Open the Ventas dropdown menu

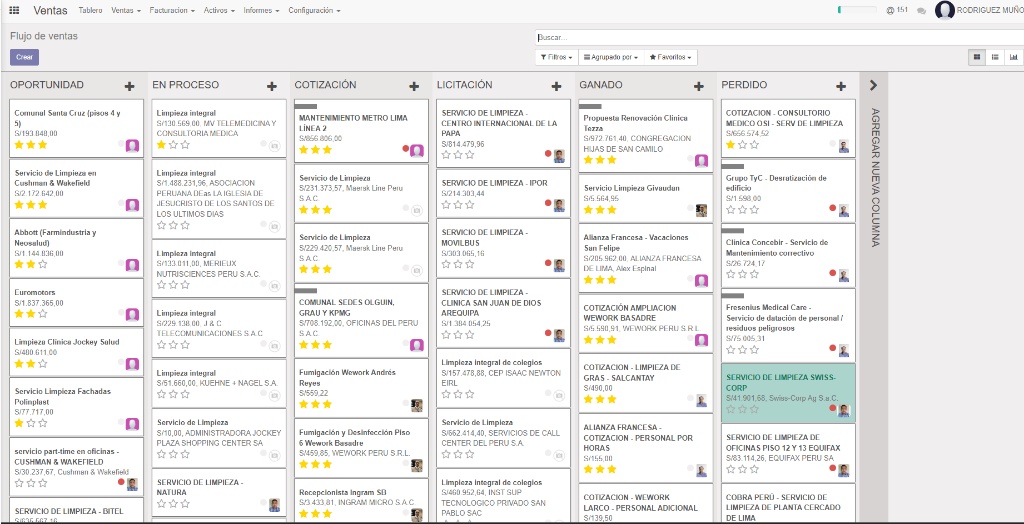coord(126,10)
